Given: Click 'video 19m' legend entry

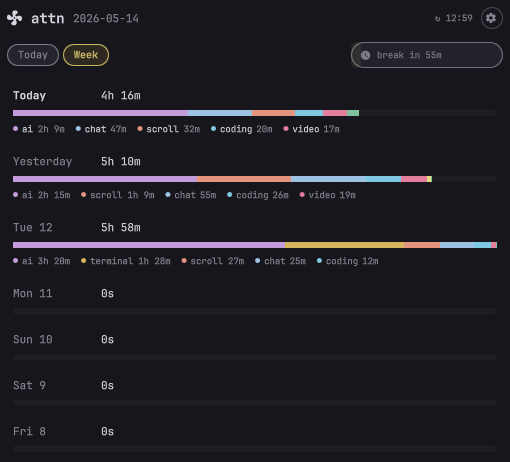Looking at the screenshot, I should tap(328, 195).
